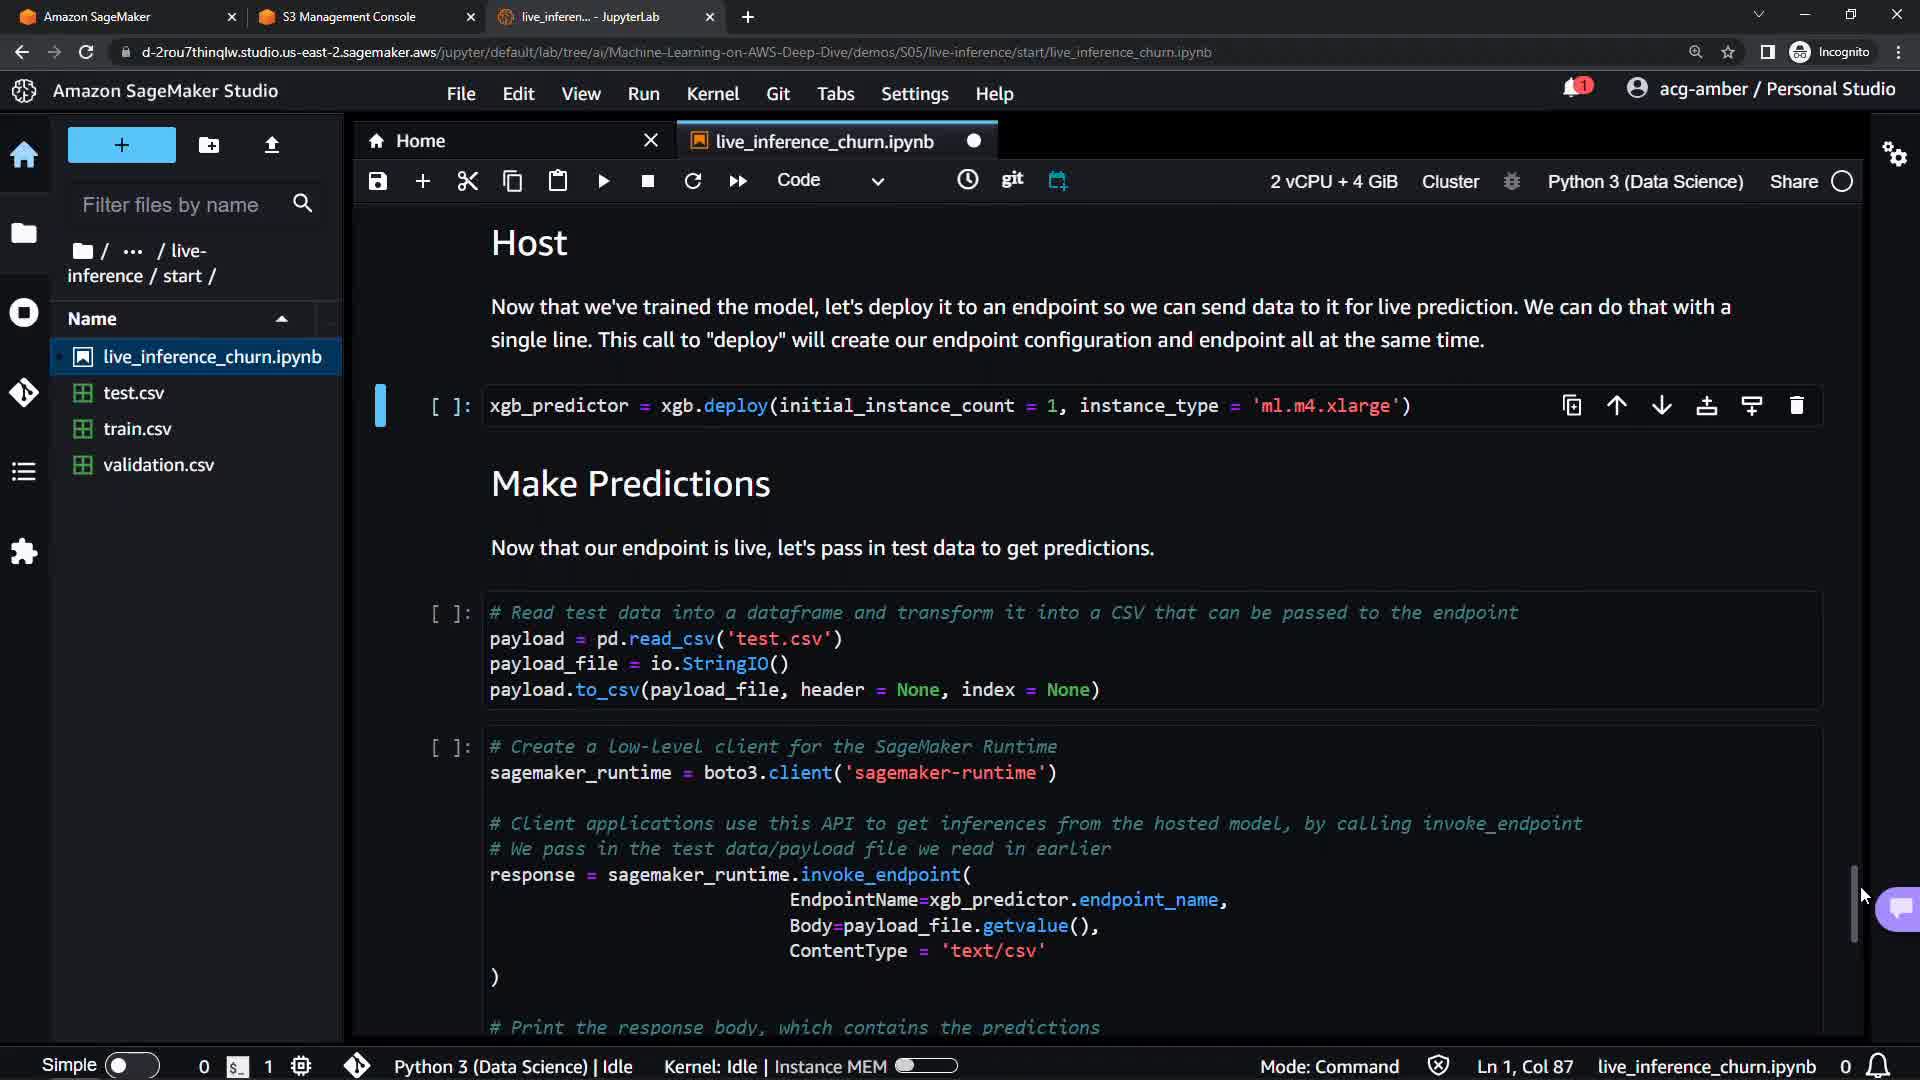The image size is (1920, 1080).
Task: Open the Kernel menu
Action: point(712,93)
